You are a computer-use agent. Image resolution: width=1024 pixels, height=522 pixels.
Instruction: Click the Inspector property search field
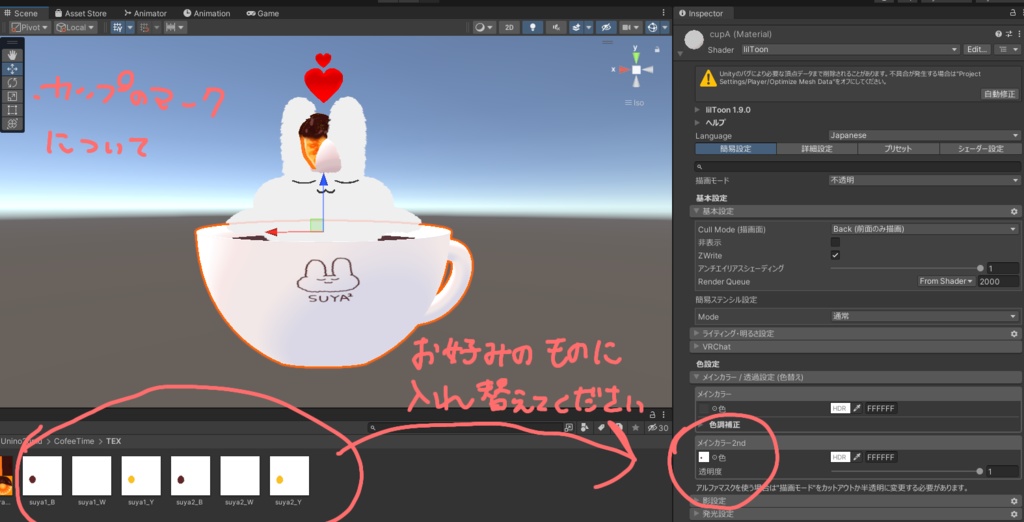coord(857,167)
